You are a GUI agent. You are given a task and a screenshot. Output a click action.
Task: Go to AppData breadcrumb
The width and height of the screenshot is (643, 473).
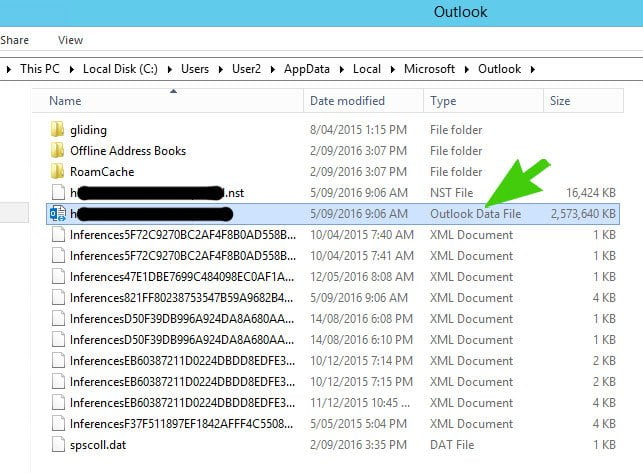(x=307, y=69)
